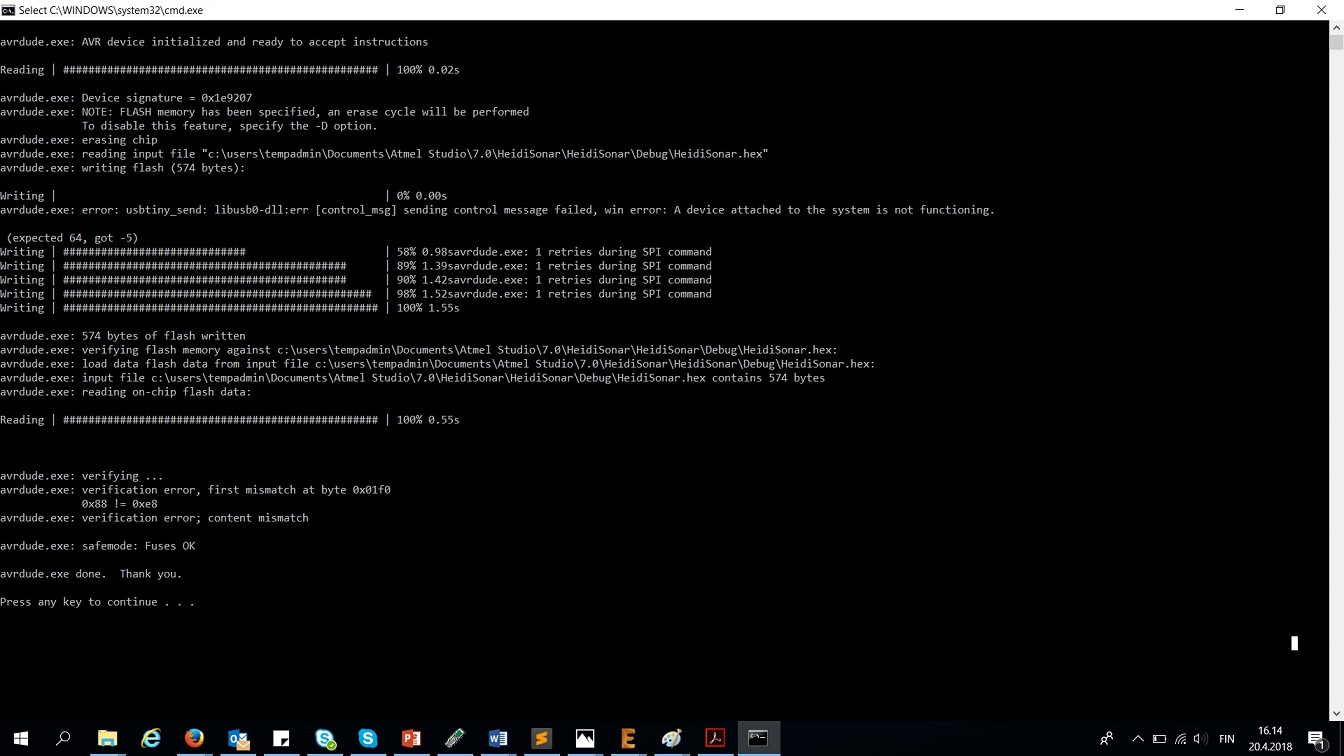Screen dimensions: 1344x756
Task: Select the active cmd.exe taskbar button
Action: pyautogui.click(x=759, y=739)
